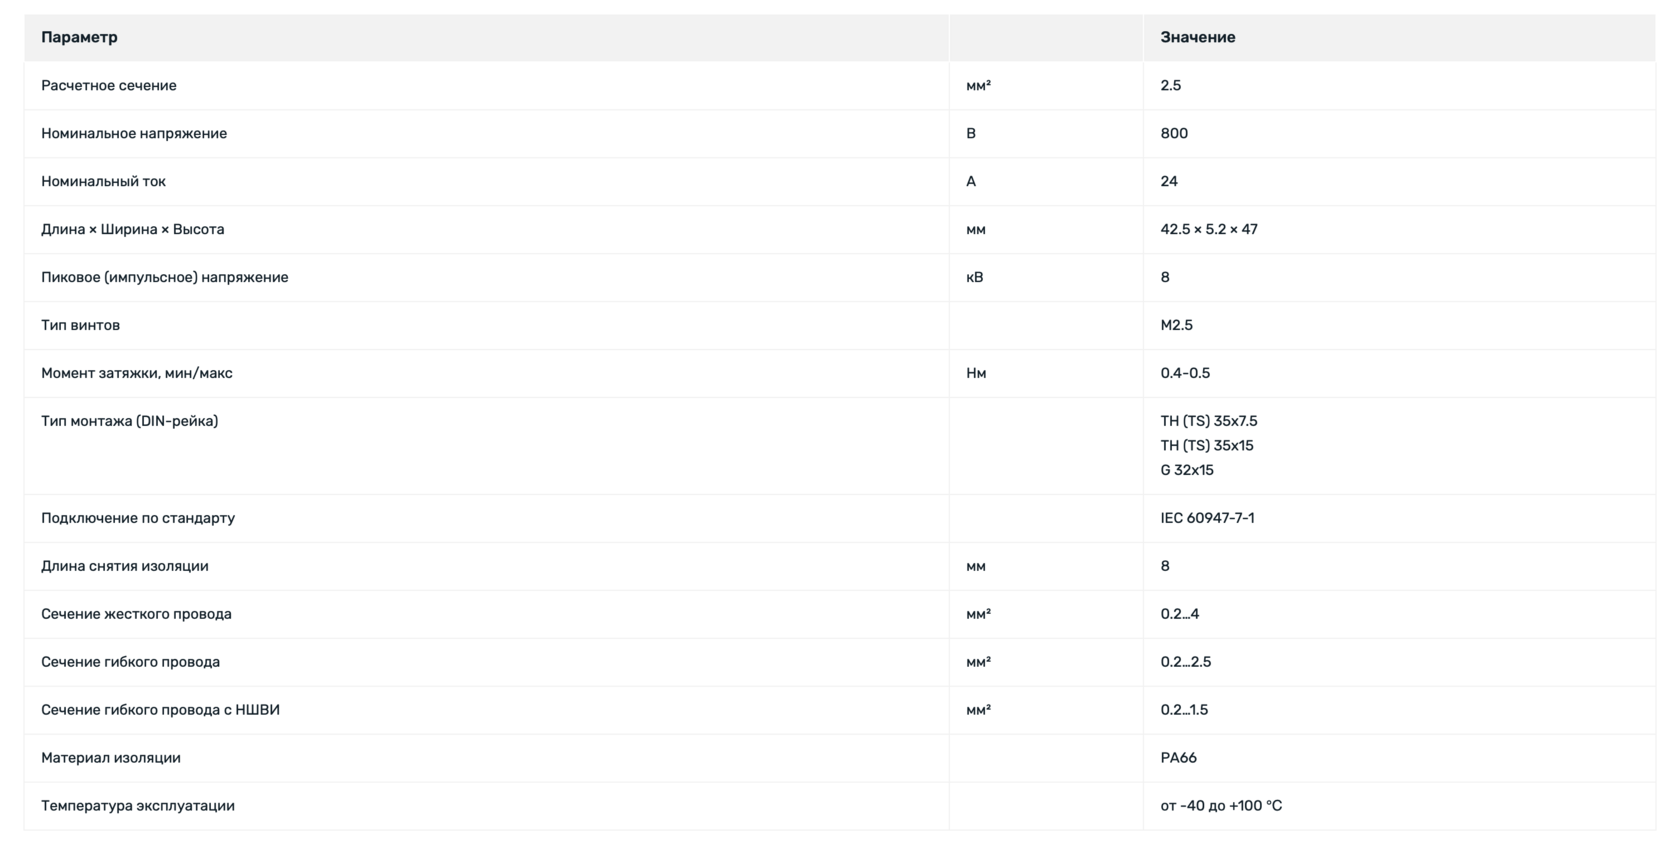
Task: Select the screw type value M2.5
Action: (x=1176, y=325)
